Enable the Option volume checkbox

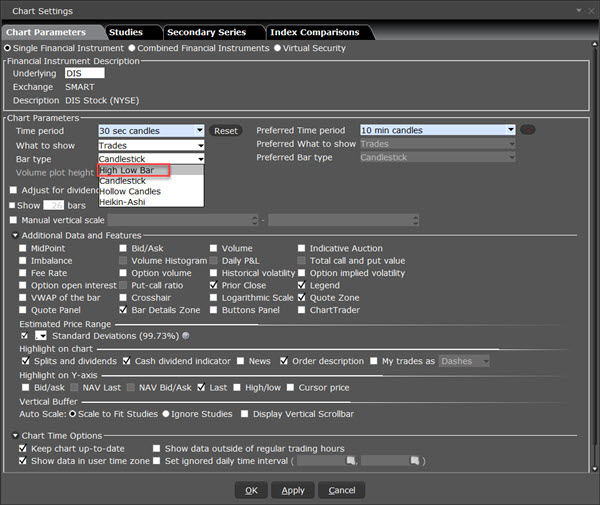pos(123,273)
